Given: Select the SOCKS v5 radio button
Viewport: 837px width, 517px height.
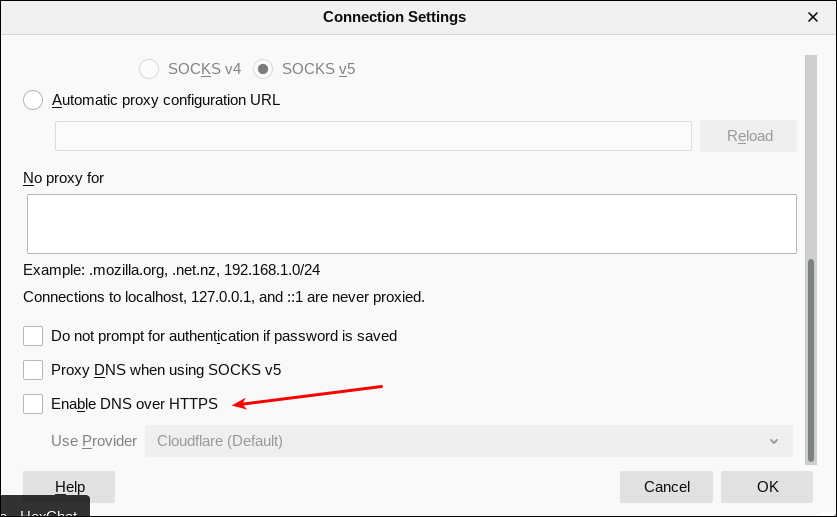Looking at the screenshot, I should pos(263,69).
